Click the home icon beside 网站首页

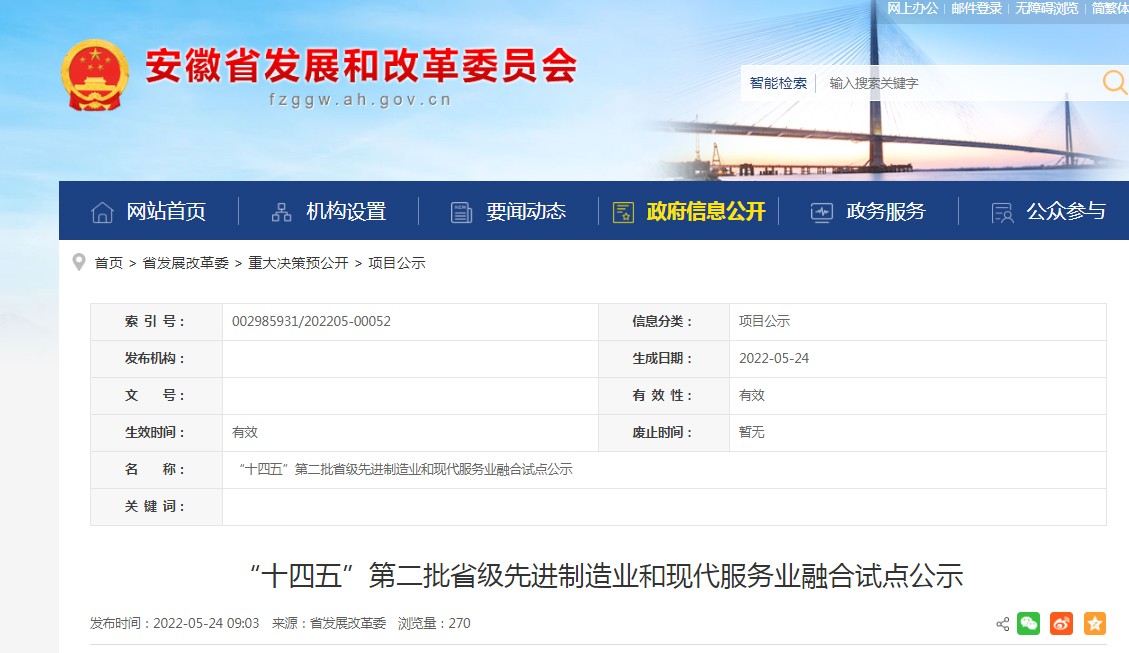[102, 212]
